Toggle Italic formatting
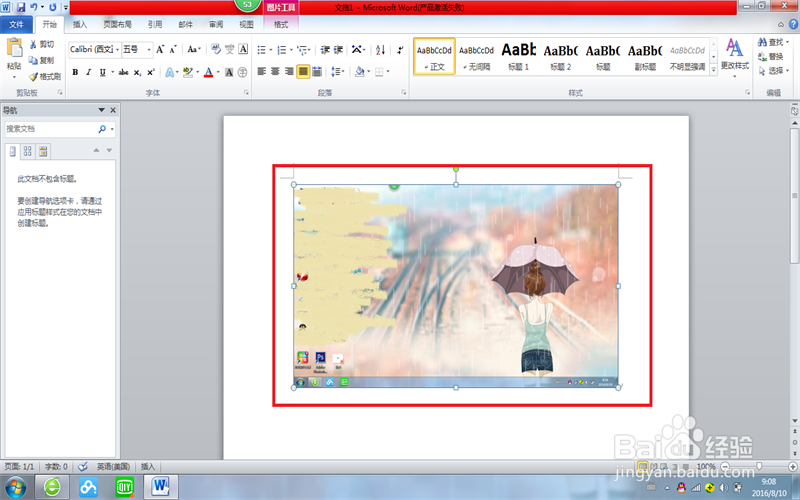 click(88, 72)
